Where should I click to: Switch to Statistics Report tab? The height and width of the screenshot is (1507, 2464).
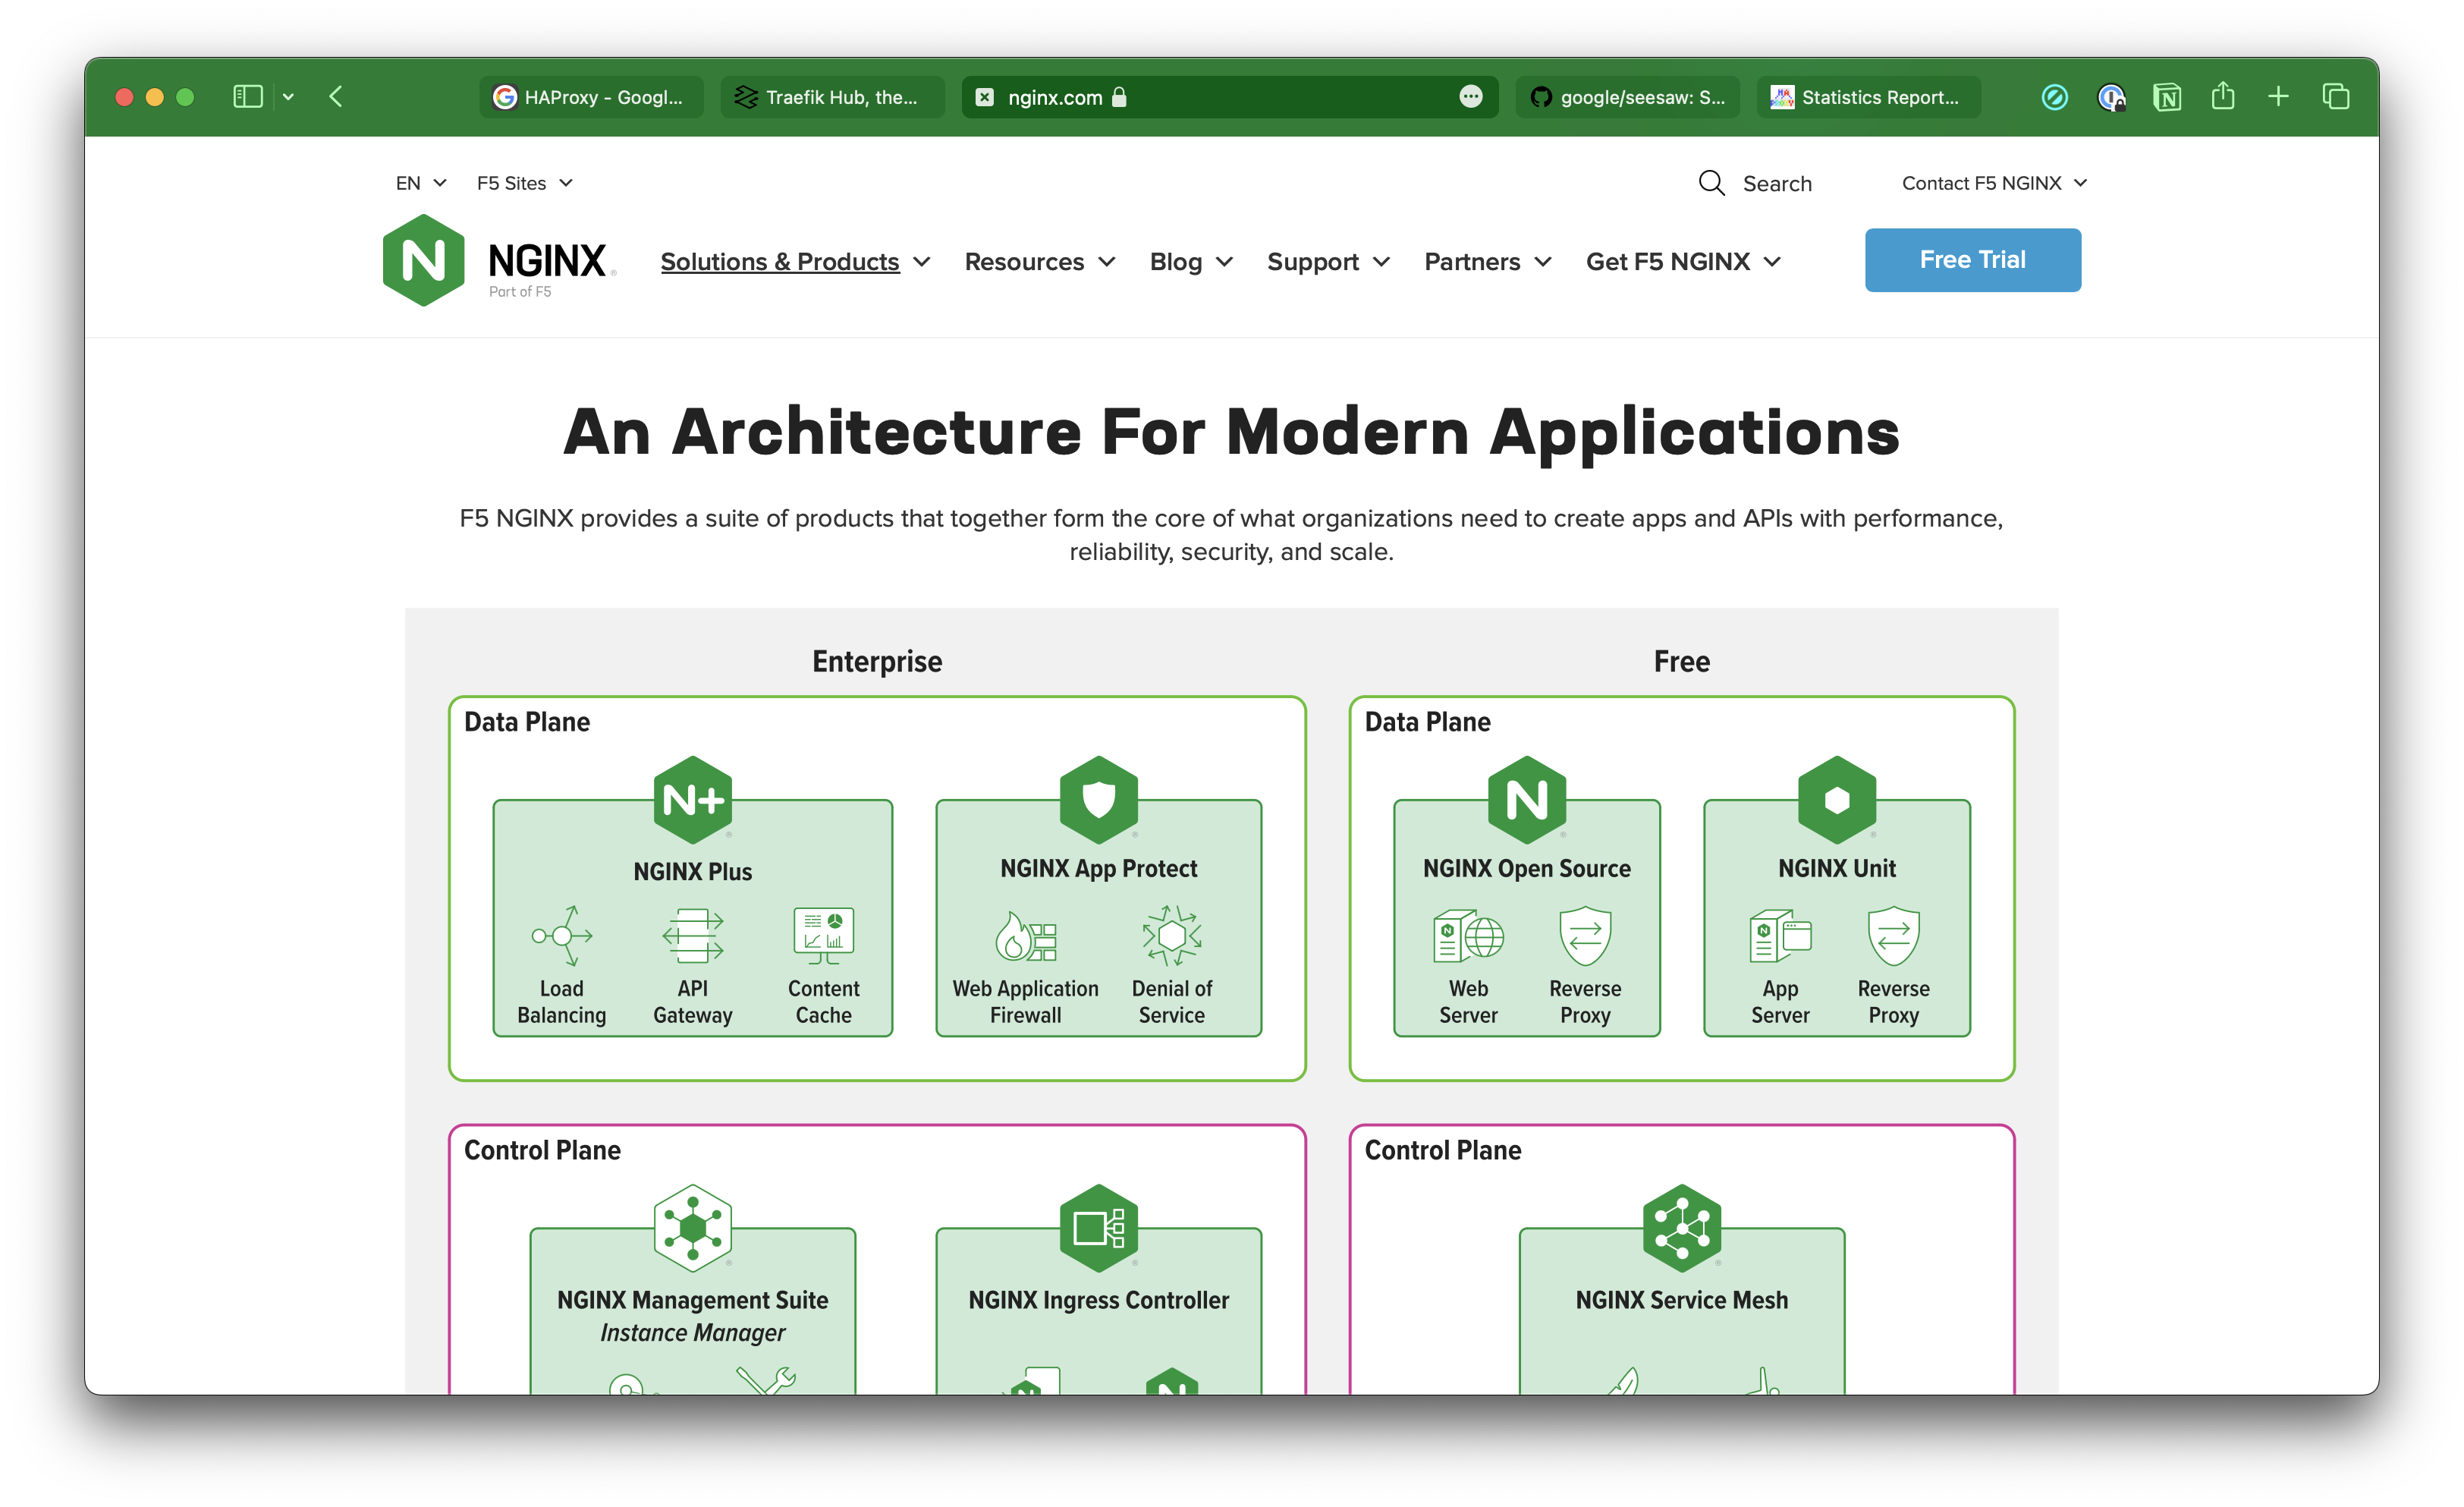pos(1868,97)
